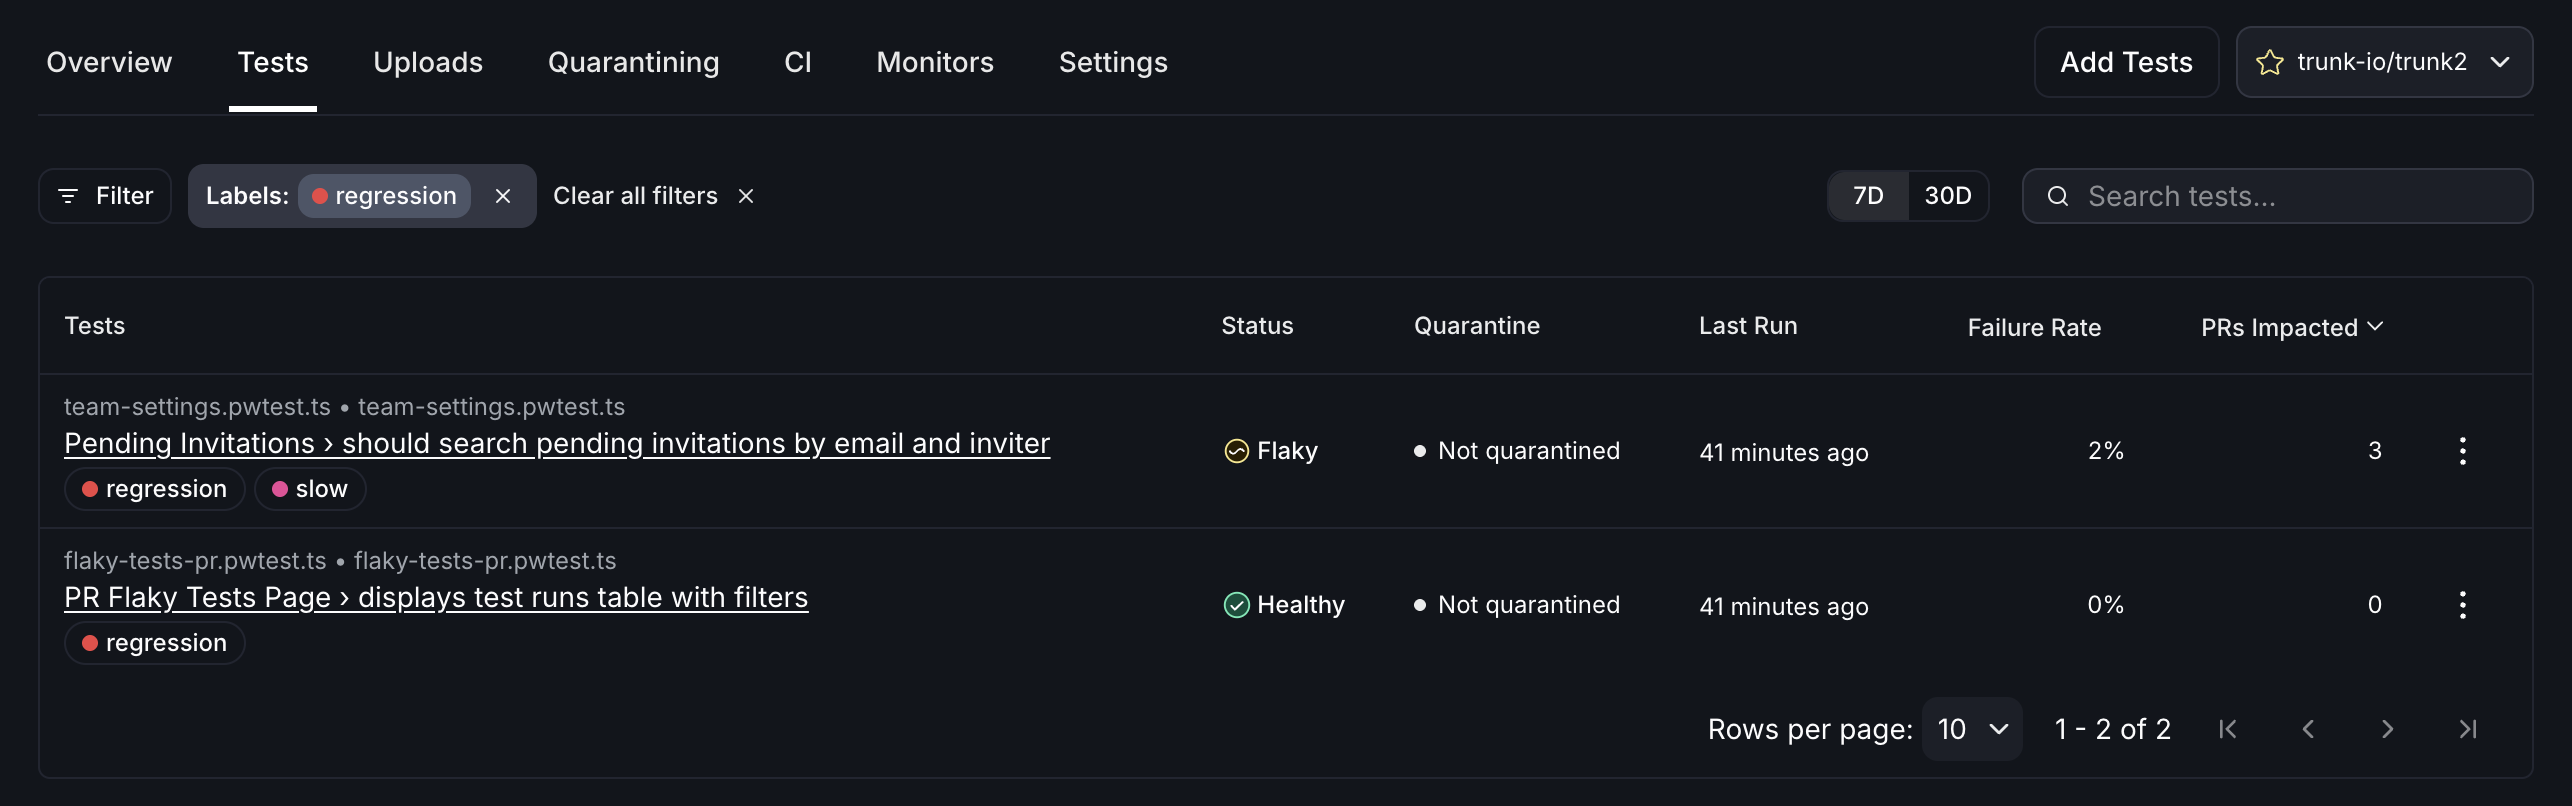Open the Rows per page dropdown

(x=1971, y=729)
